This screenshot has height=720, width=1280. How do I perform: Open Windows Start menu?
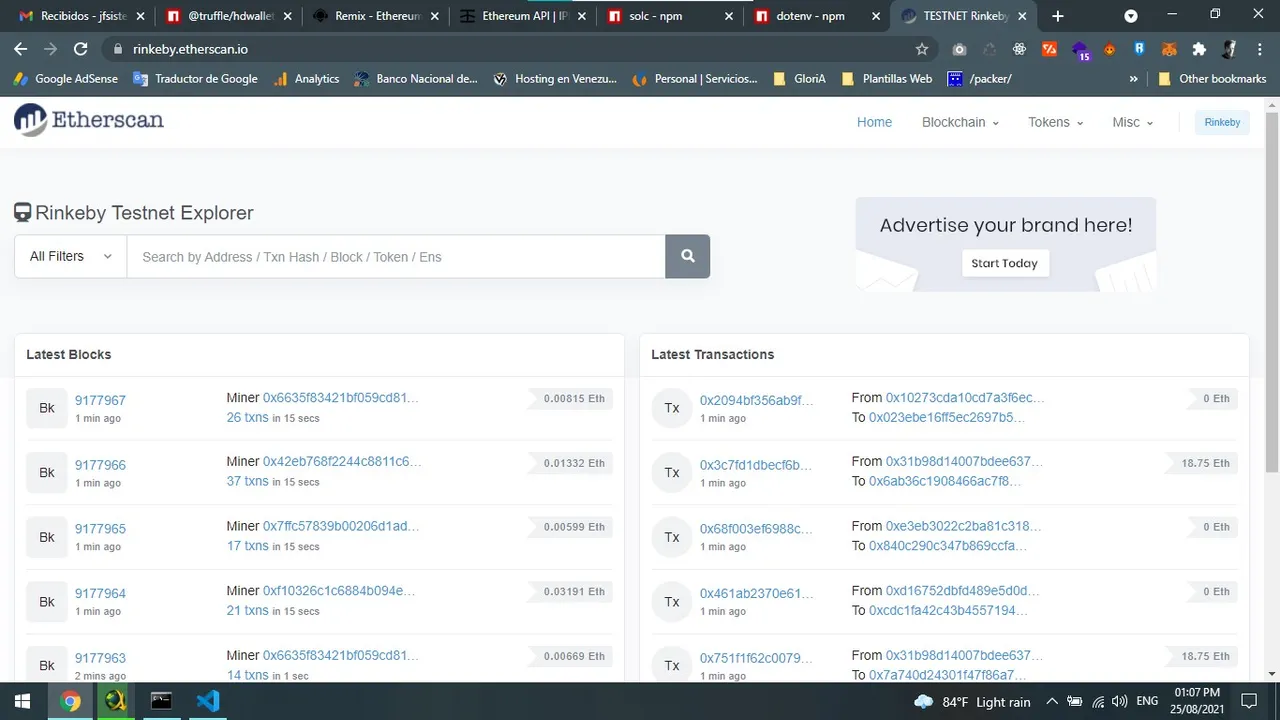tap(22, 701)
